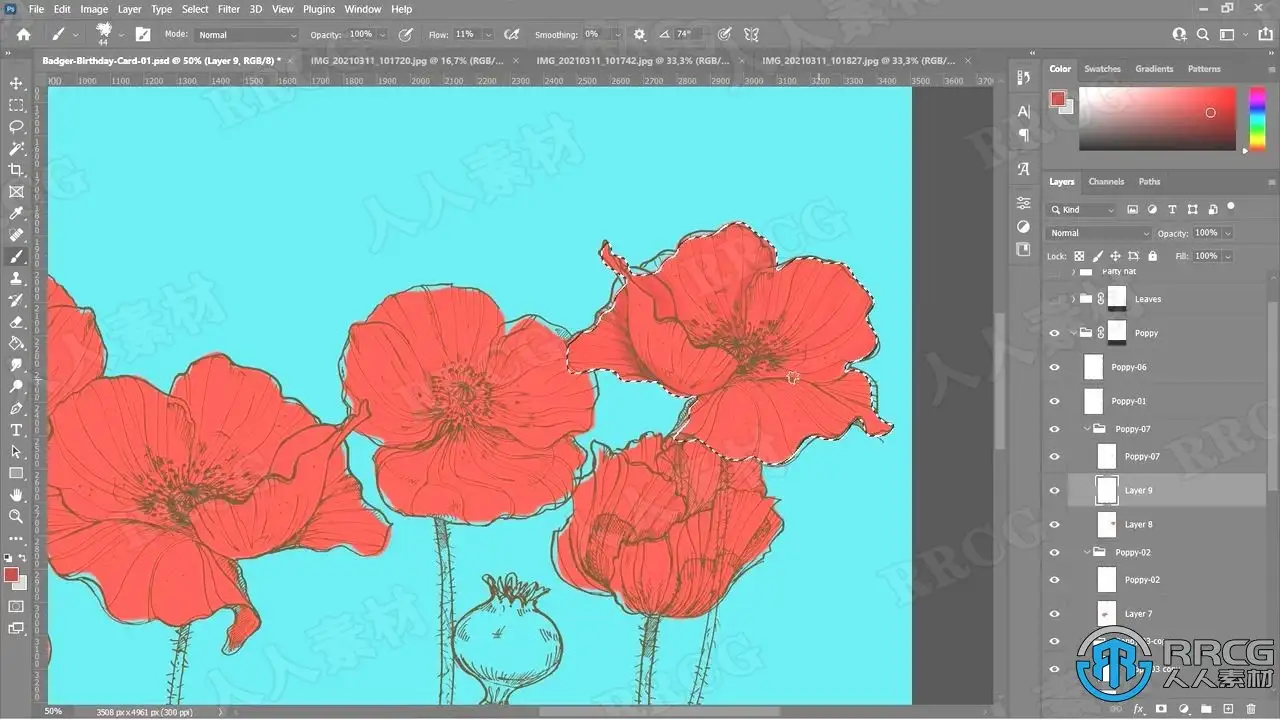Open the layer style fx menu
Viewport: 1280px width, 720px height.
(1139, 709)
